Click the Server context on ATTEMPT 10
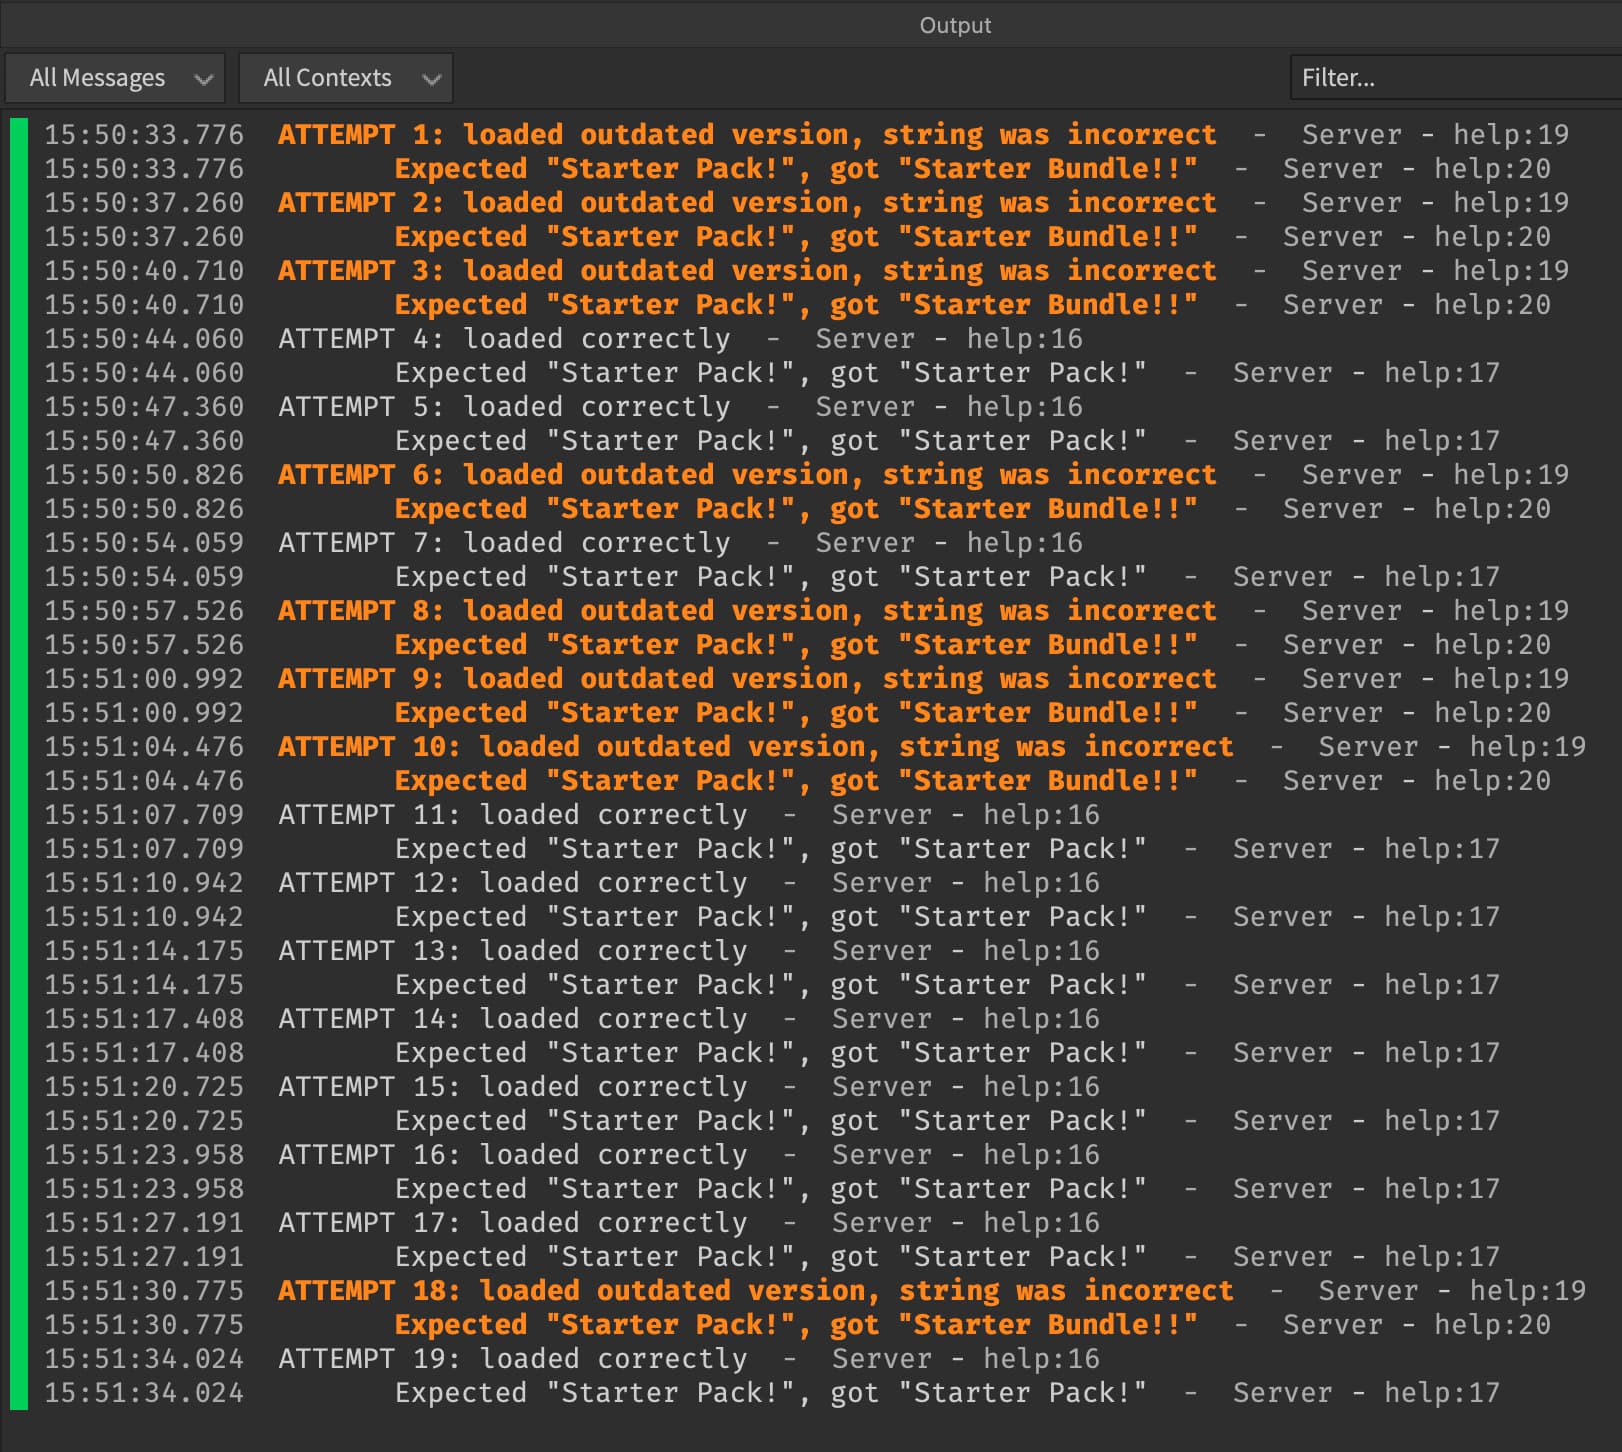The width and height of the screenshot is (1622, 1452). pyautogui.click(x=1368, y=746)
